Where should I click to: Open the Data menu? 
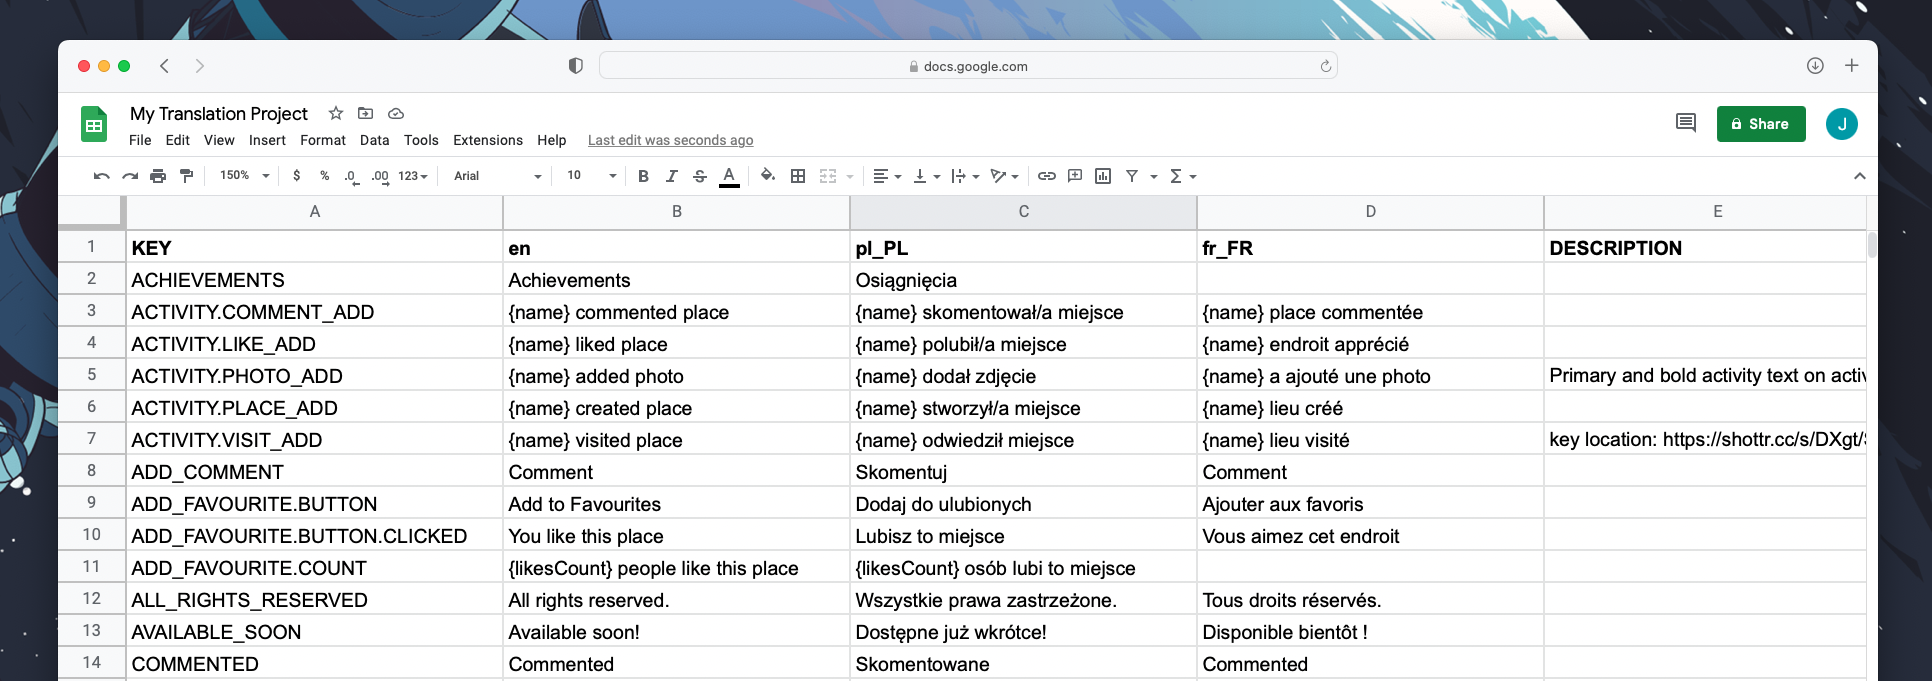[x=375, y=140]
